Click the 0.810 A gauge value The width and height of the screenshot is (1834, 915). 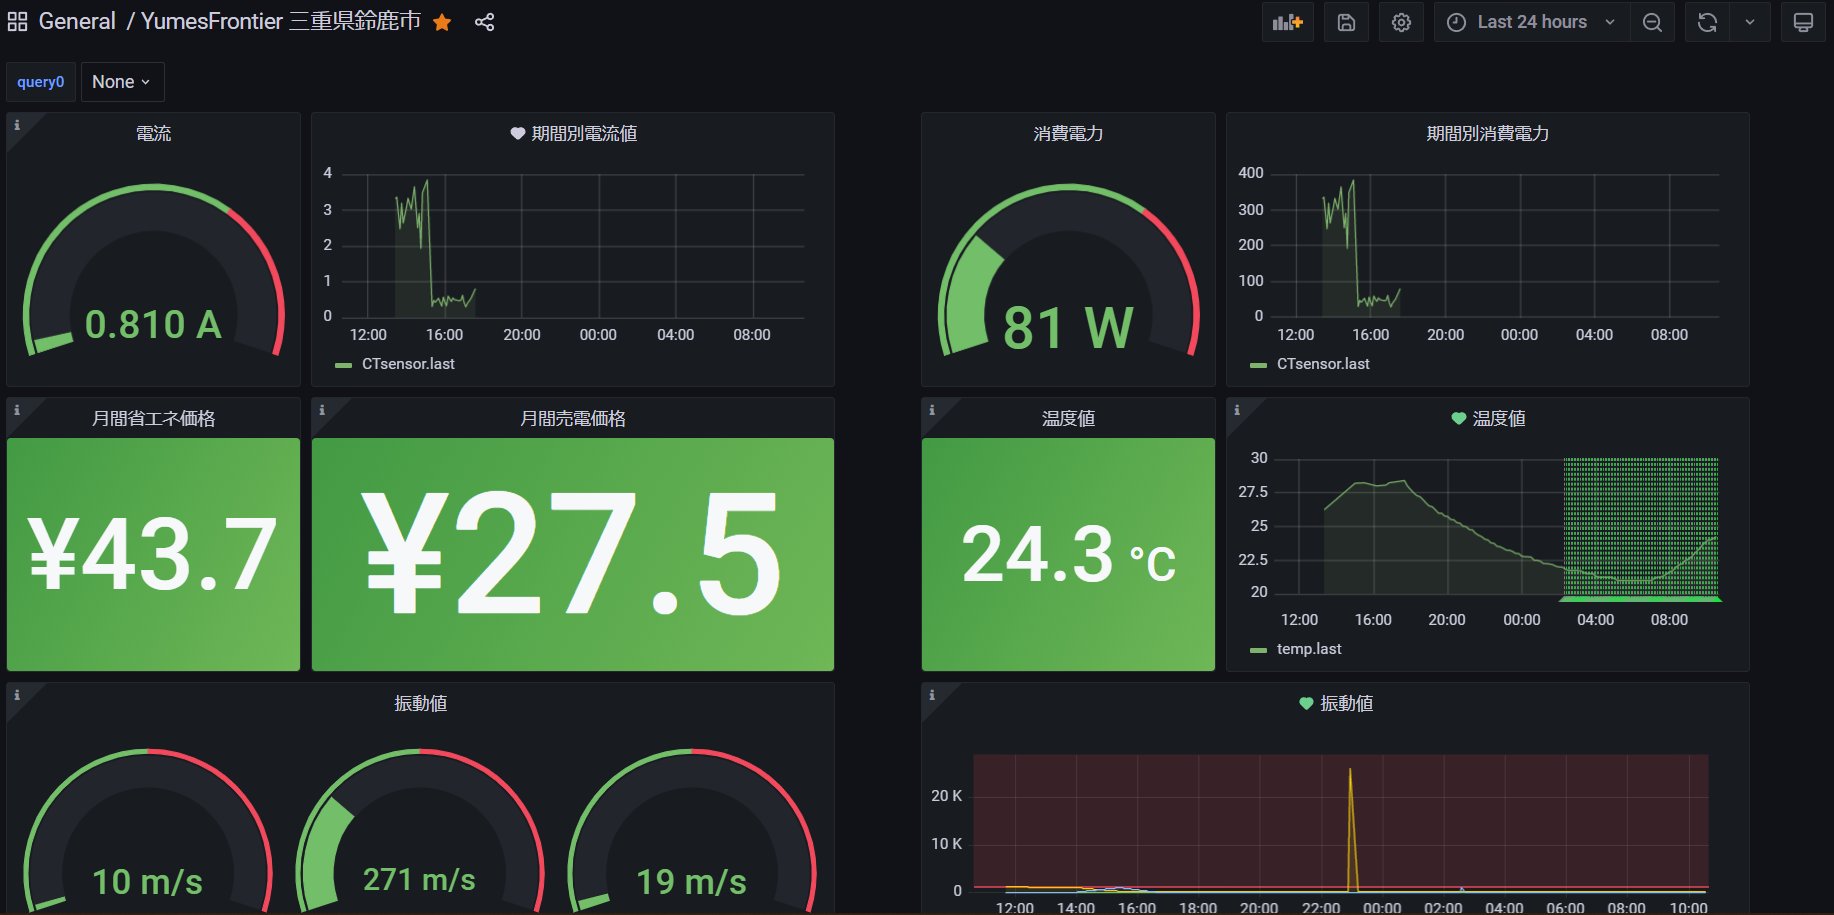(153, 324)
